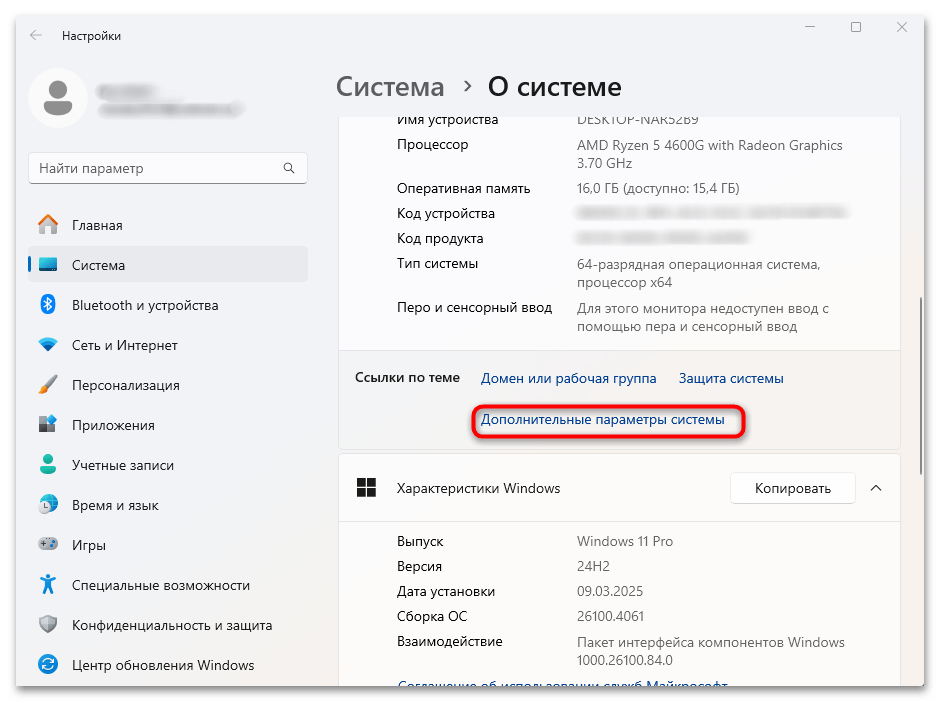Select the Игры gamepad icon
The height and width of the screenshot is (702, 940).
pos(47,545)
